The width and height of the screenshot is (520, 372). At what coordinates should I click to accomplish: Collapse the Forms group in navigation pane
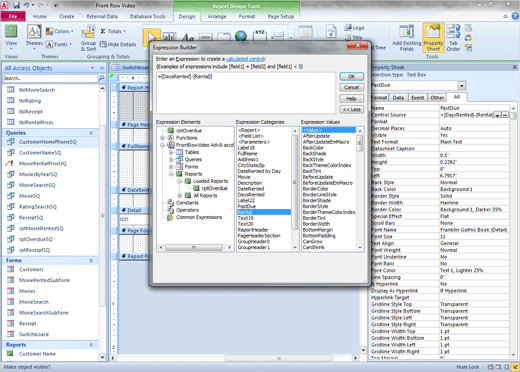coord(91,260)
